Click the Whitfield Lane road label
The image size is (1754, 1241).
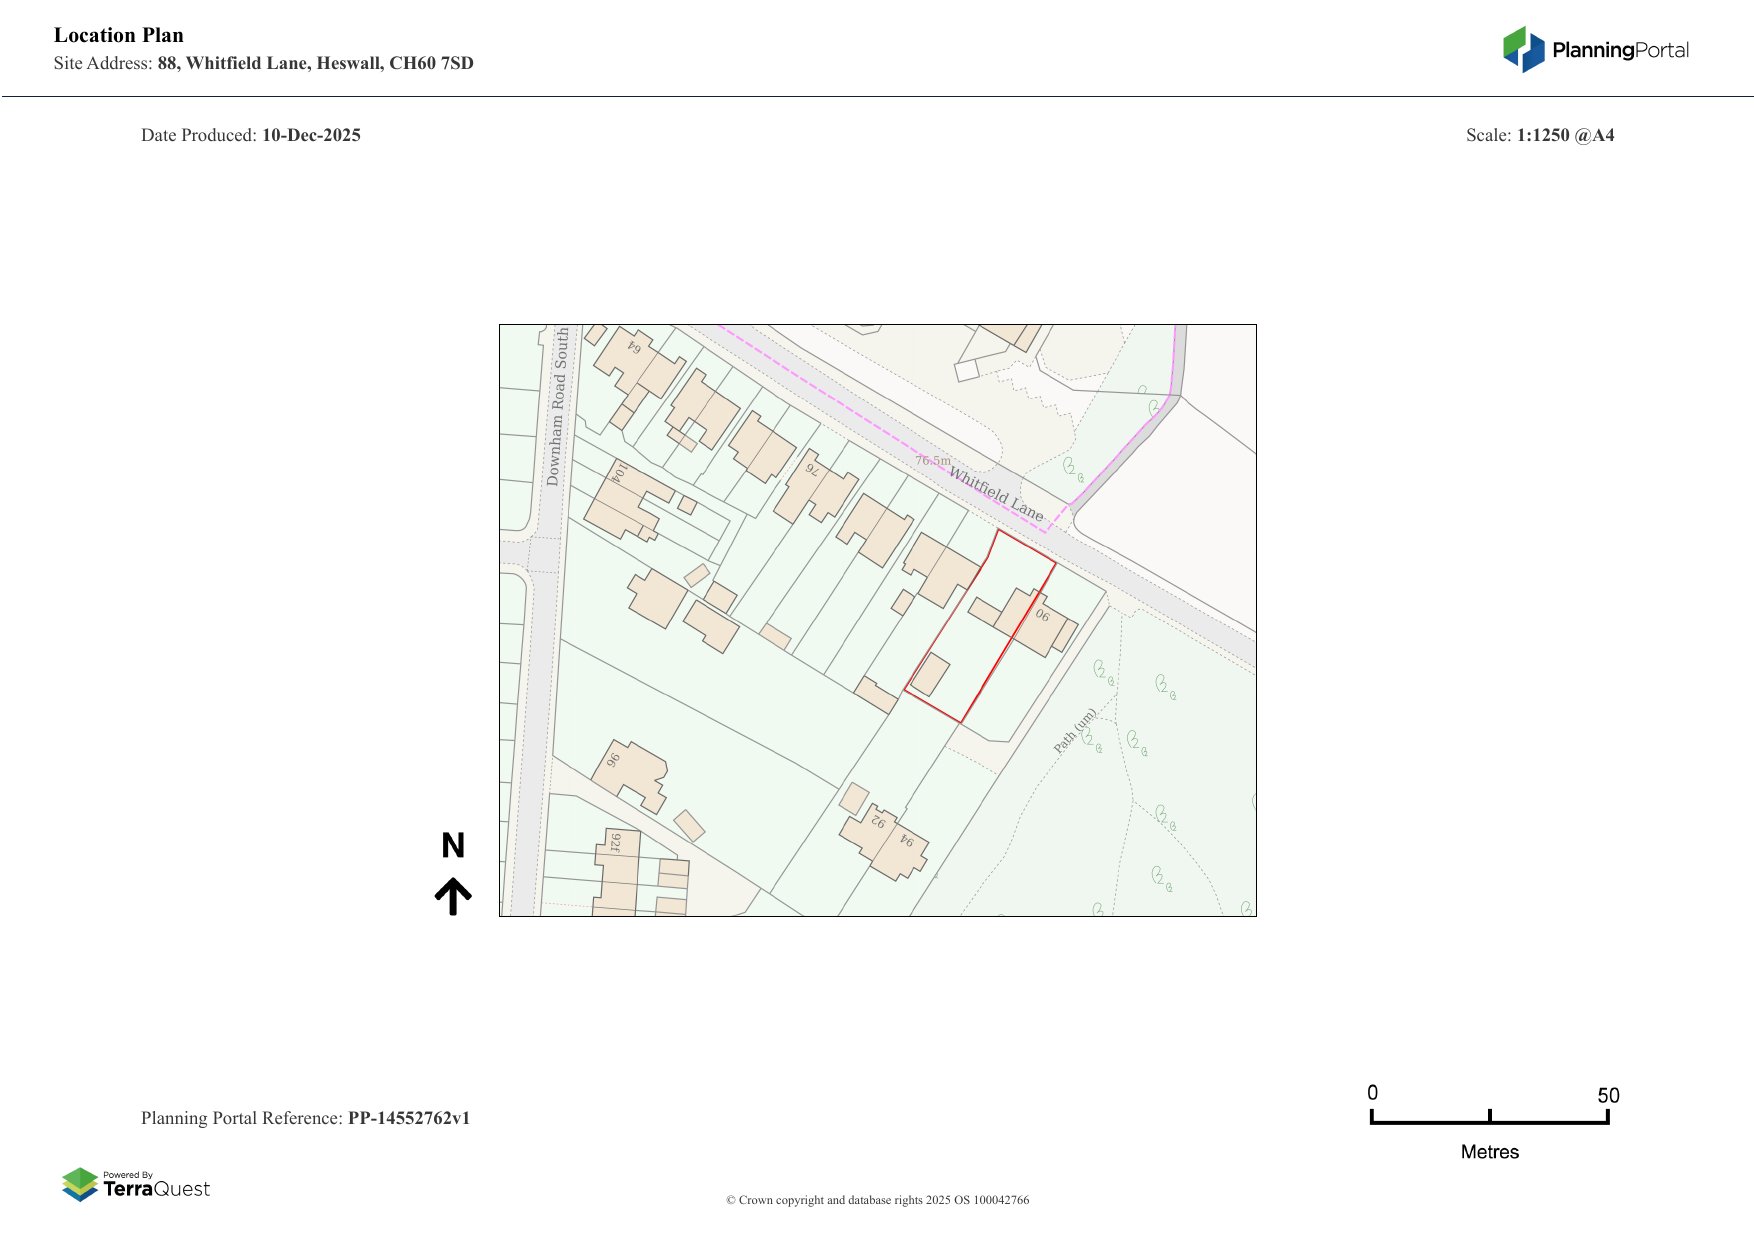pos(996,493)
